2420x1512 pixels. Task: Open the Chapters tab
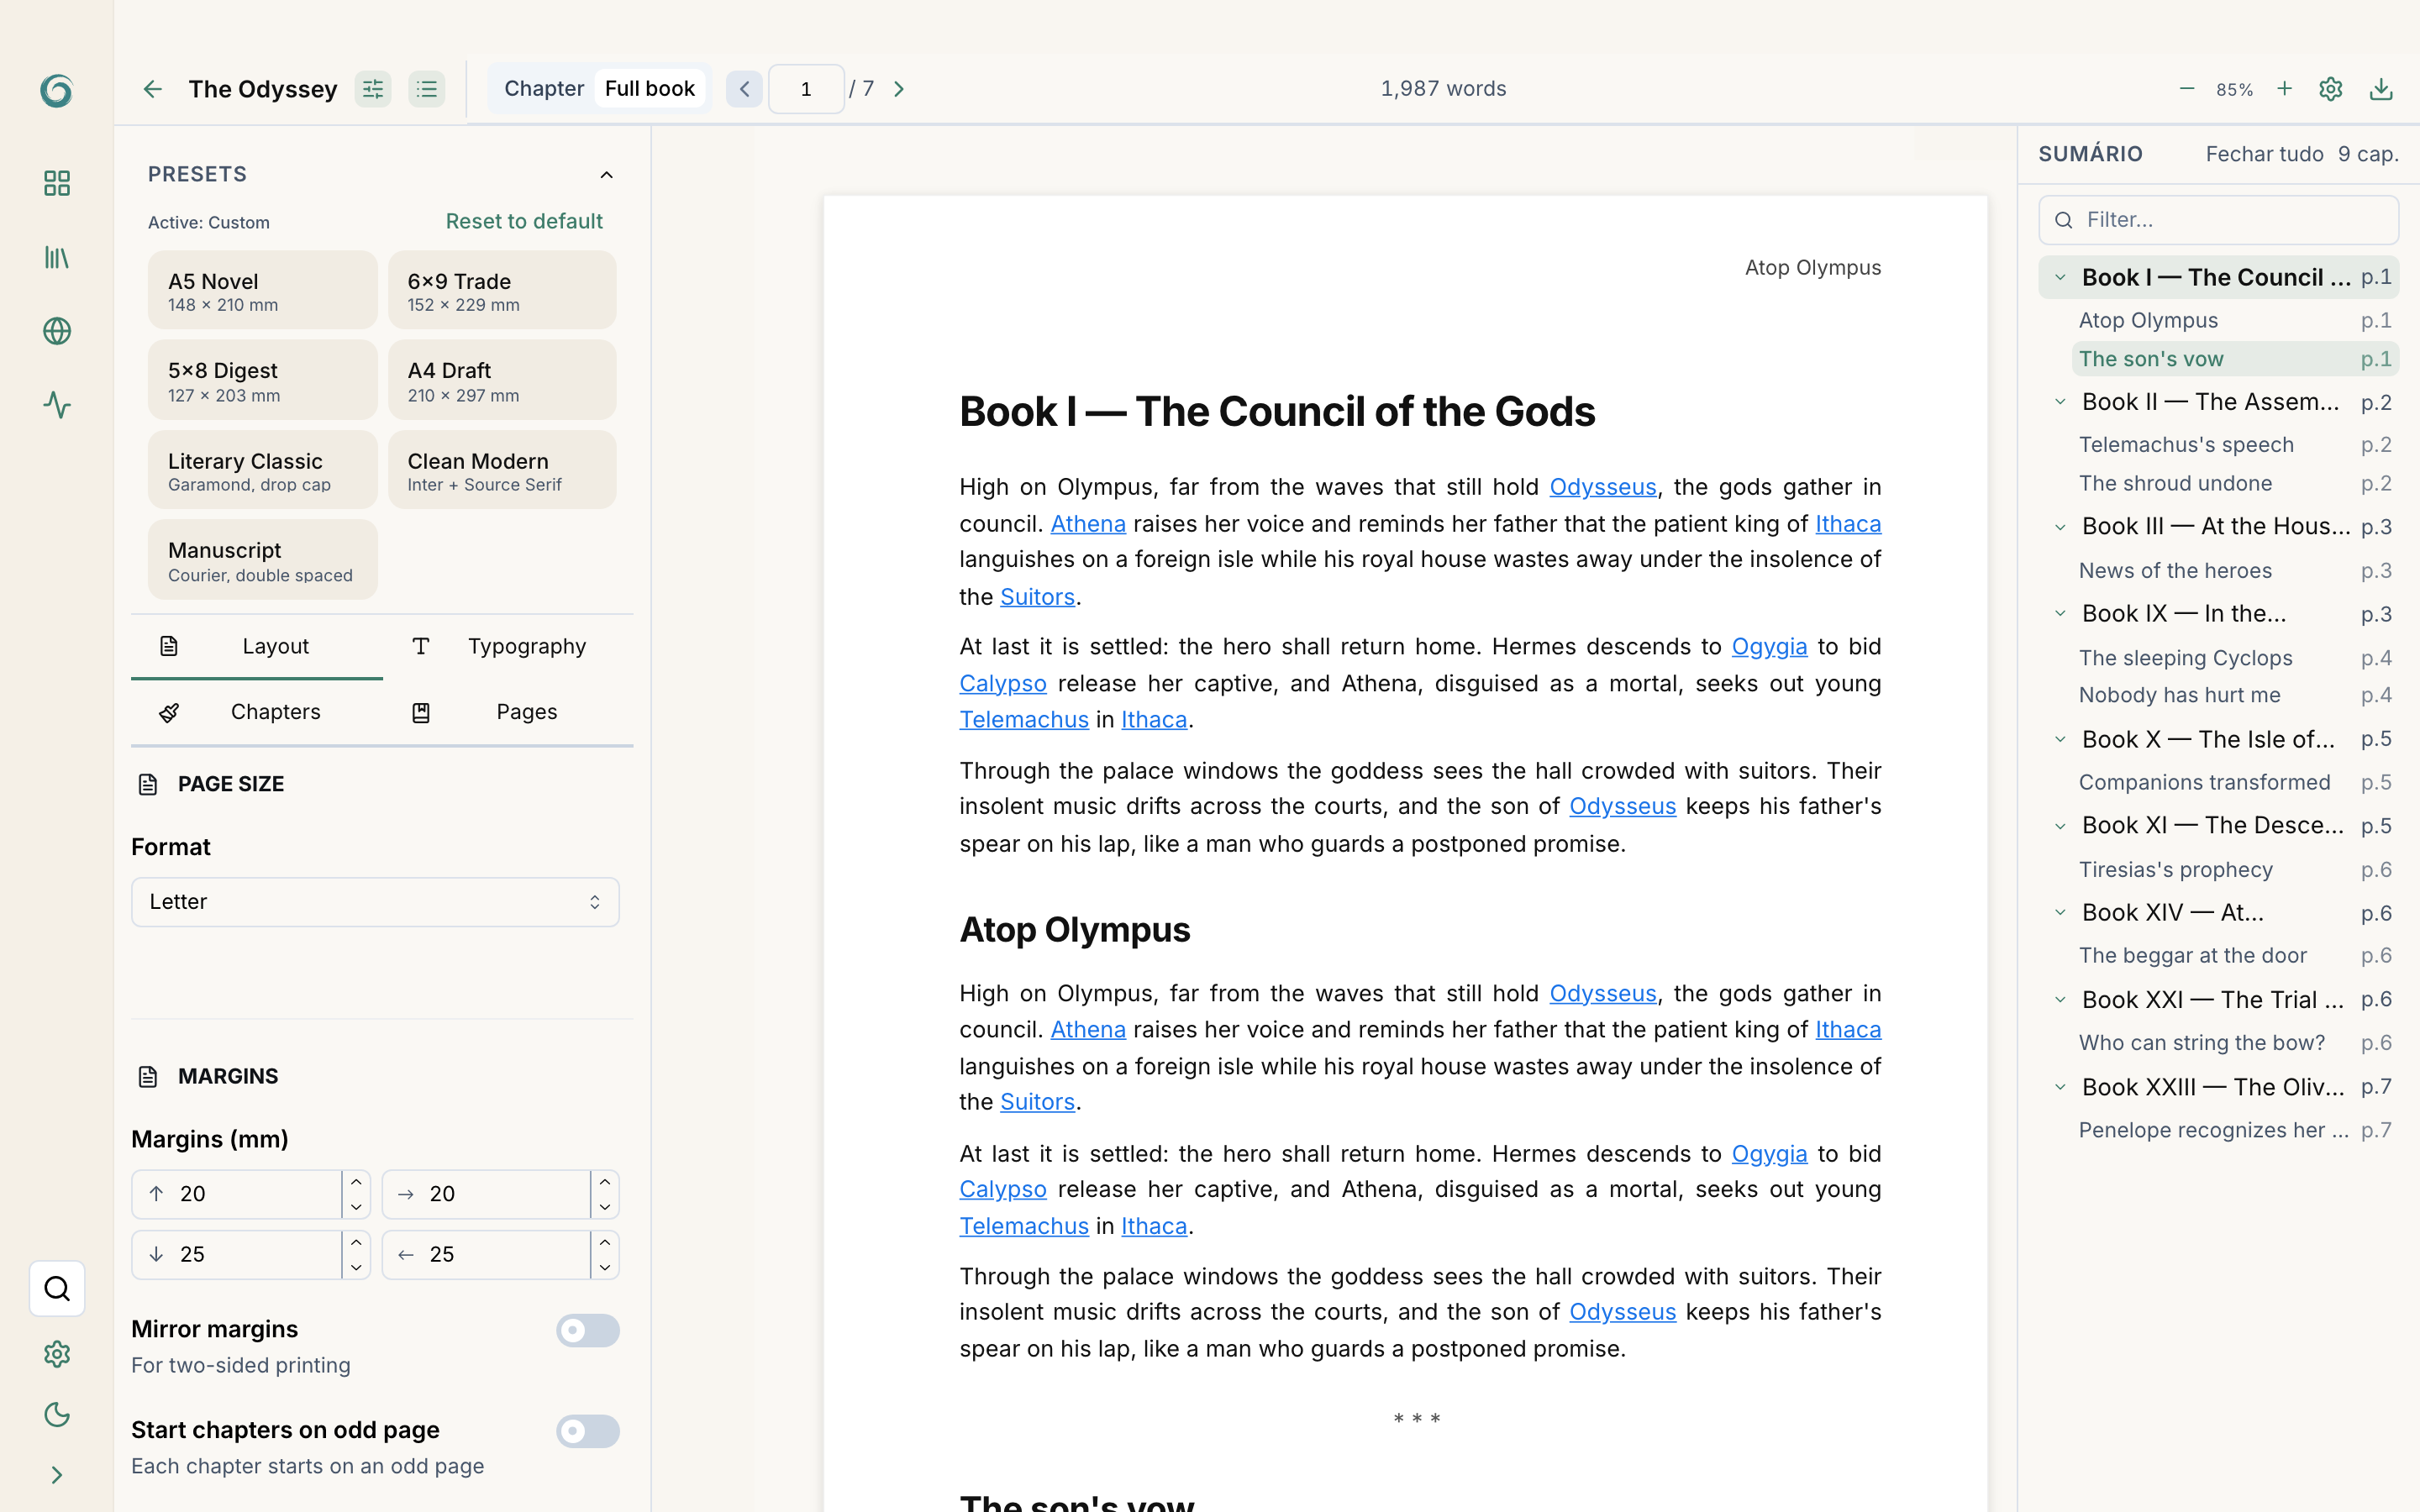click(257, 712)
